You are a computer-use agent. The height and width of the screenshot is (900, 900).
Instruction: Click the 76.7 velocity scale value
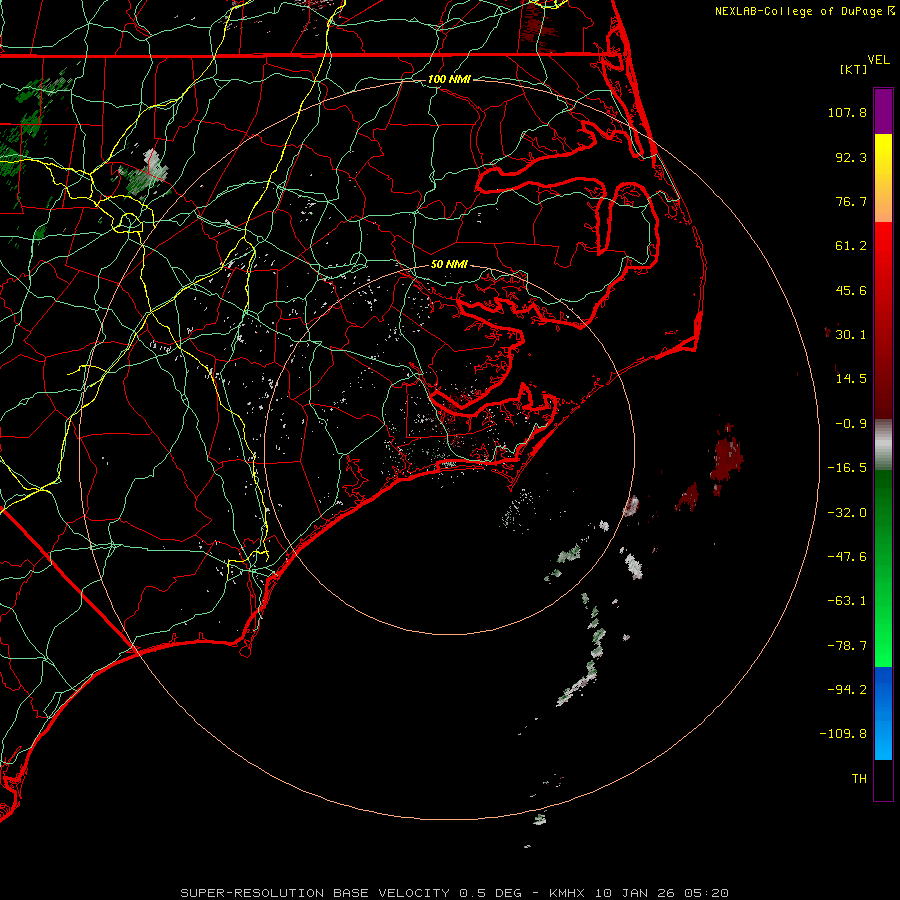point(851,201)
